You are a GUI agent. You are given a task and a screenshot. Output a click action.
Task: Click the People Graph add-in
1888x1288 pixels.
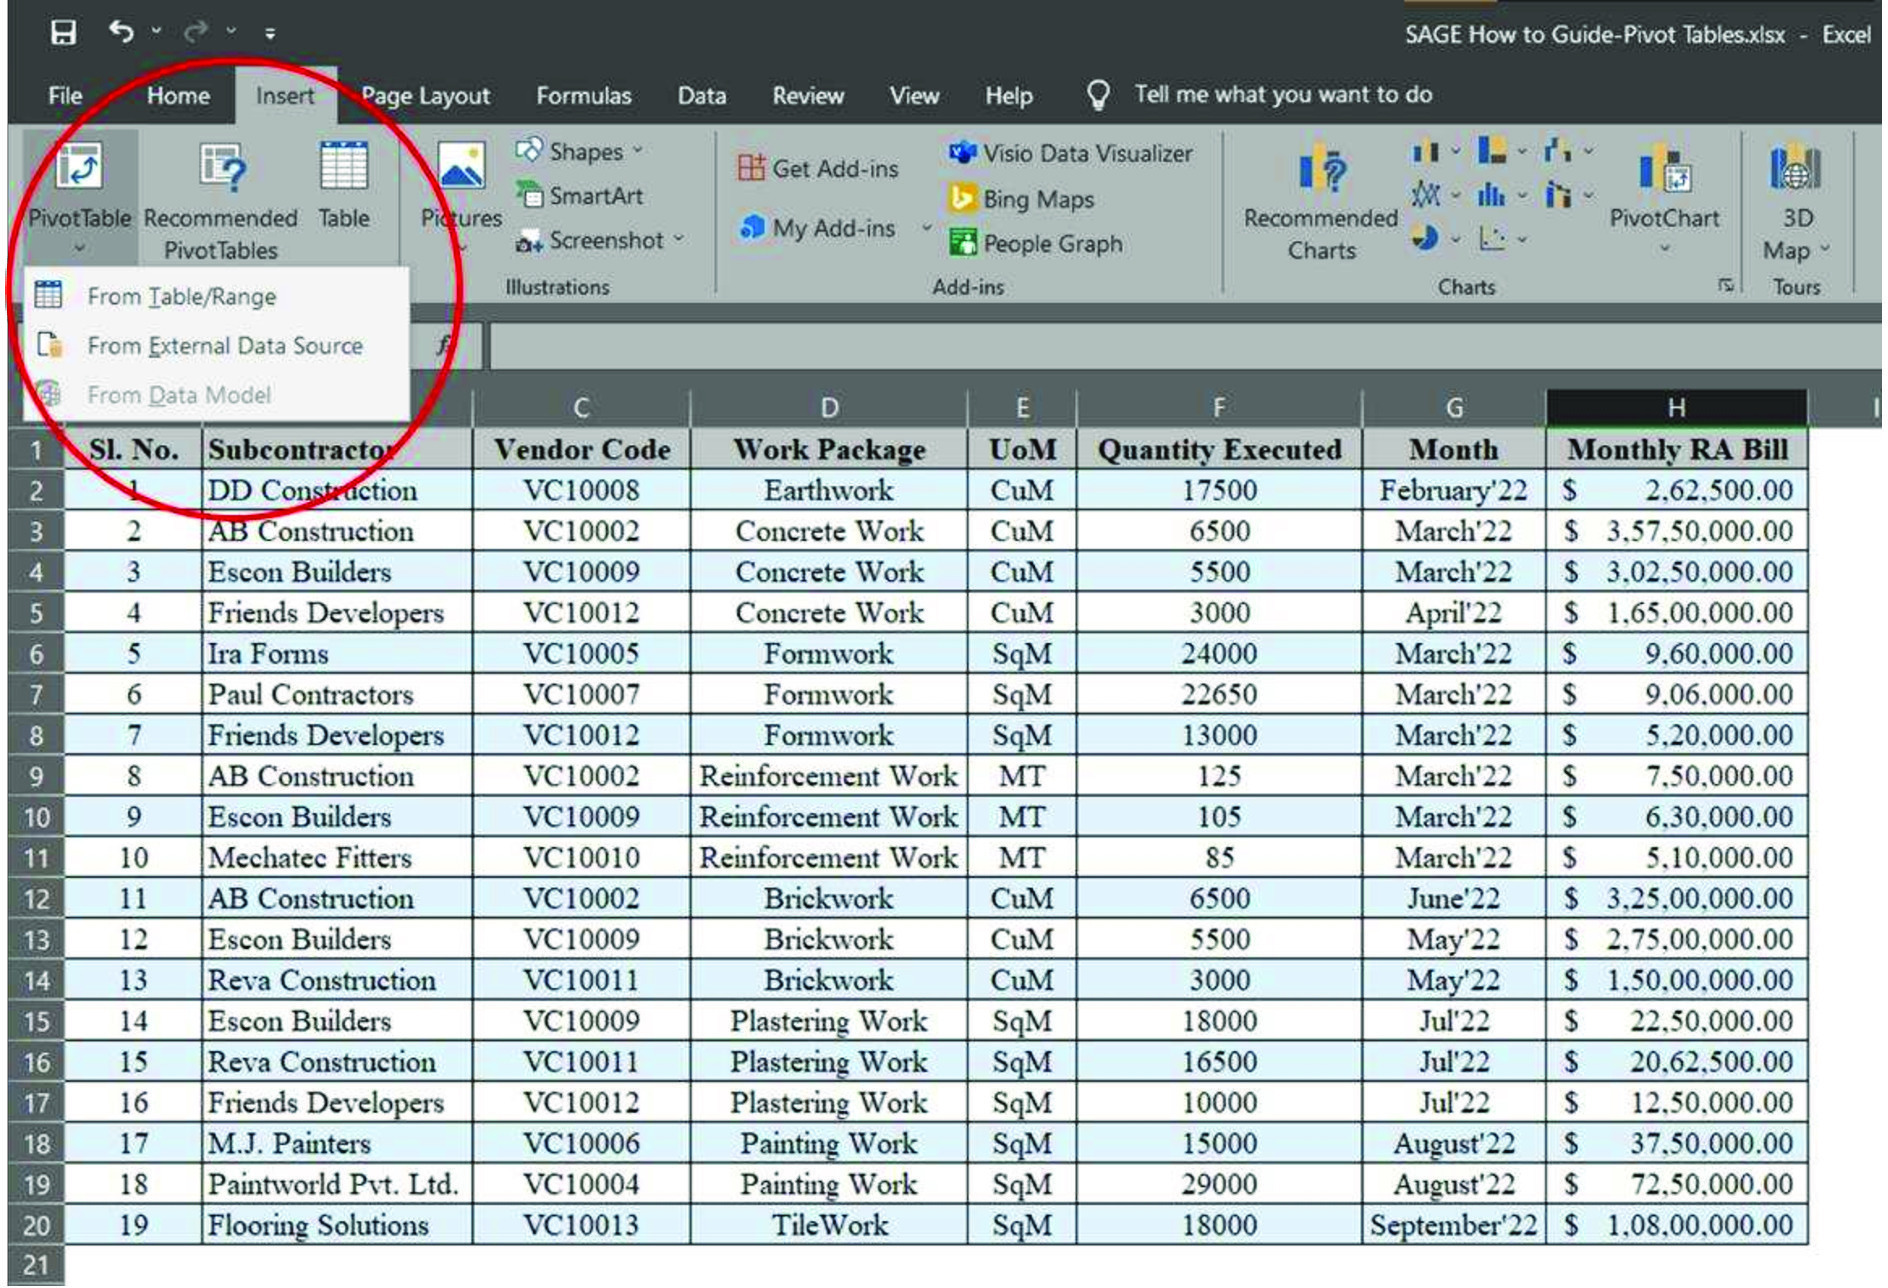(x=1035, y=244)
